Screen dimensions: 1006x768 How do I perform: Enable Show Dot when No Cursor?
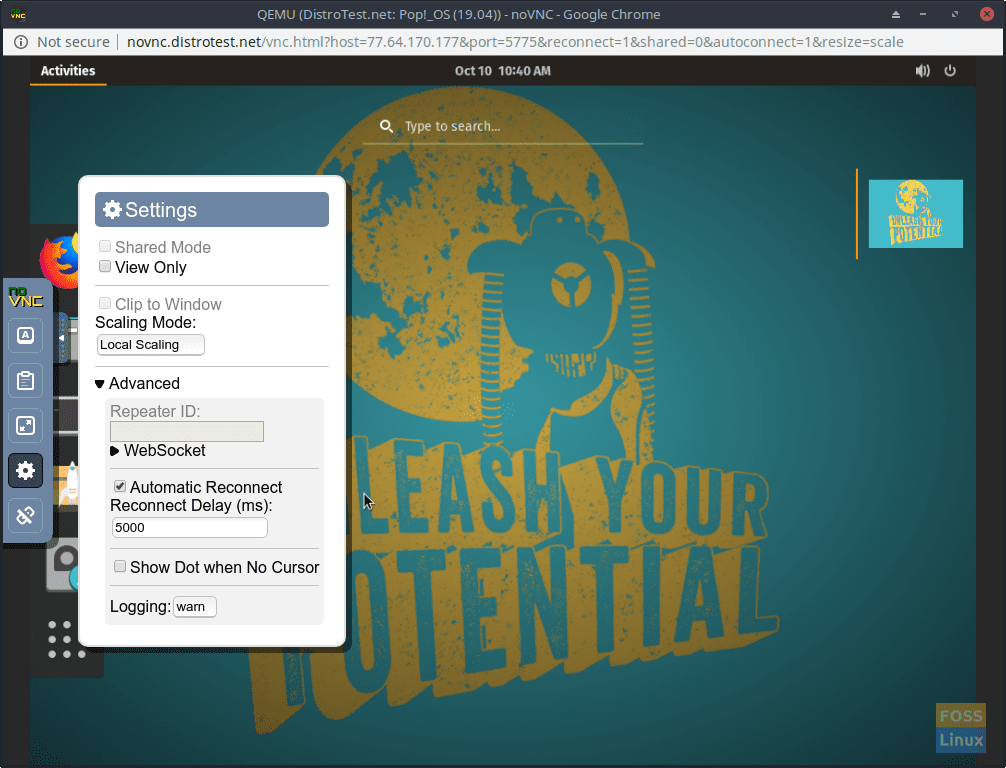(x=120, y=566)
